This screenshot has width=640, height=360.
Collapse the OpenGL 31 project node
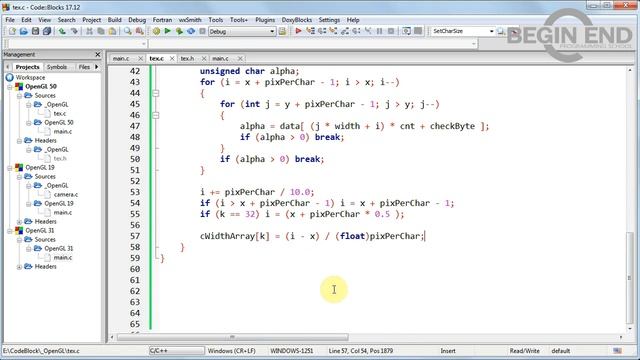click(10, 231)
